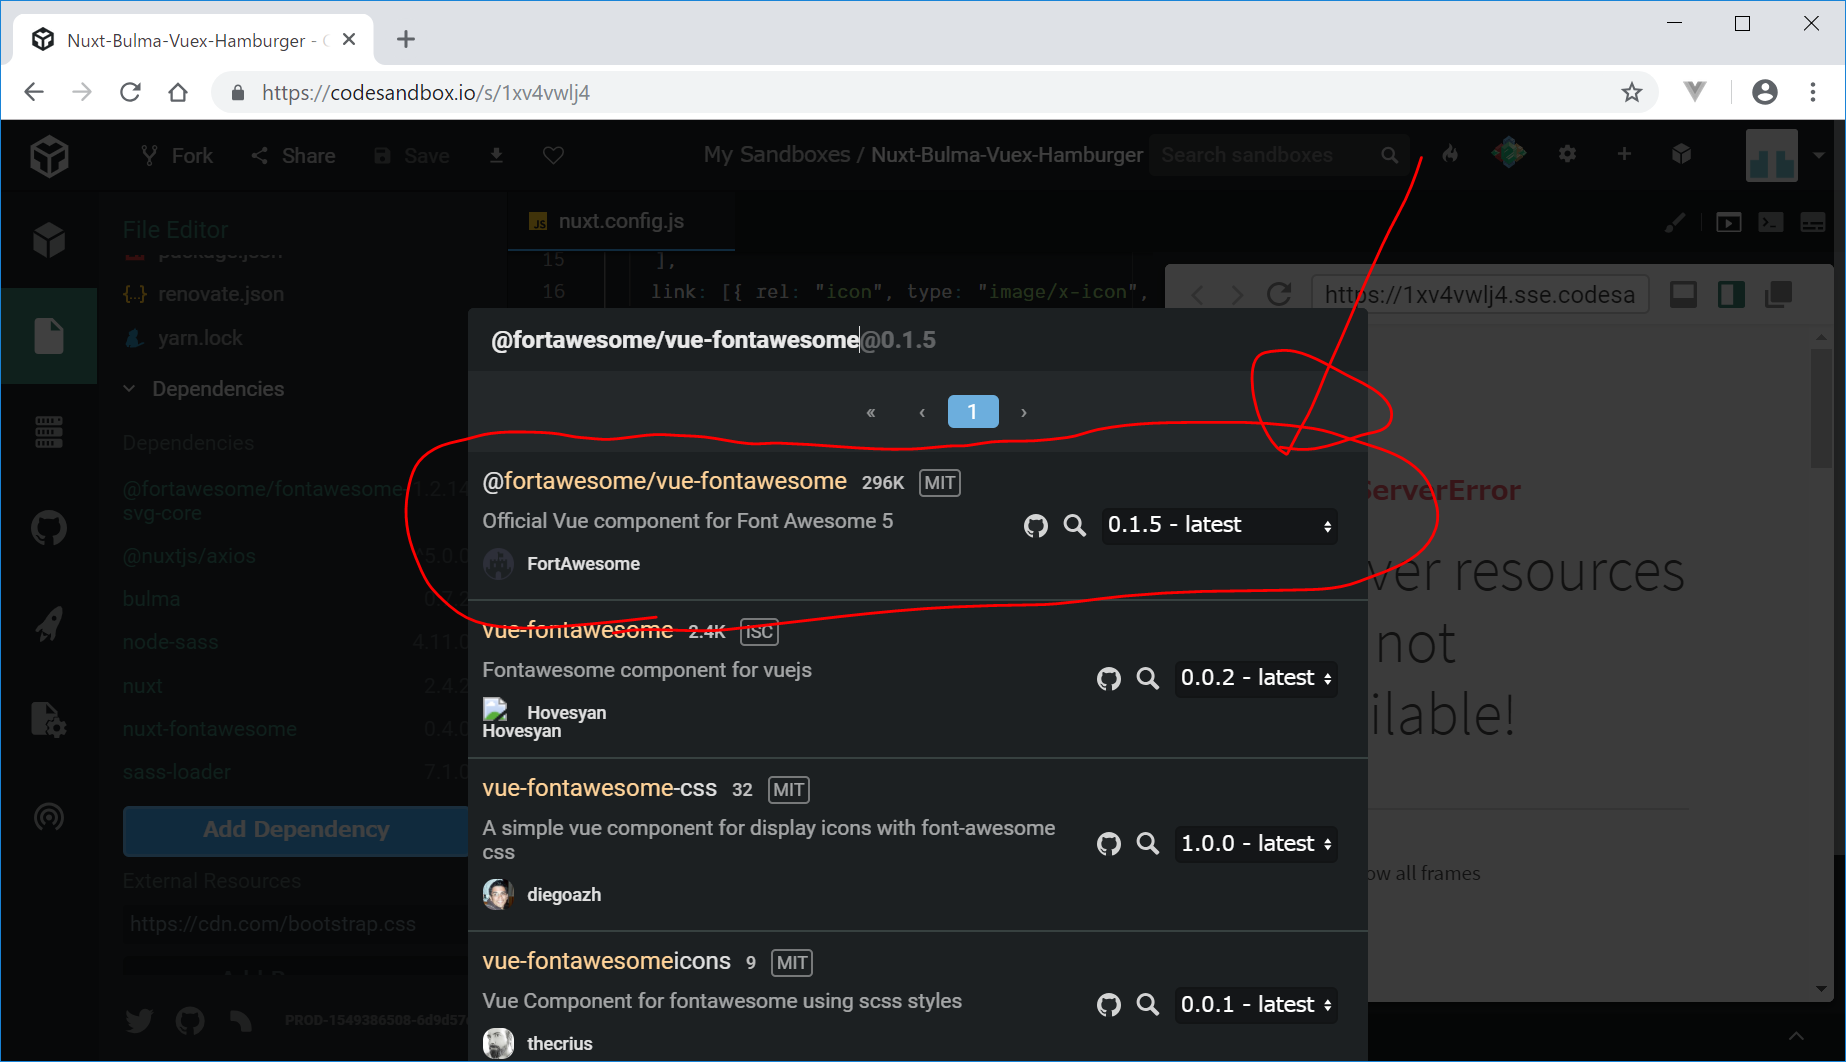The width and height of the screenshot is (1846, 1062).
Task: Select page 1 in pagination
Action: click(972, 412)
